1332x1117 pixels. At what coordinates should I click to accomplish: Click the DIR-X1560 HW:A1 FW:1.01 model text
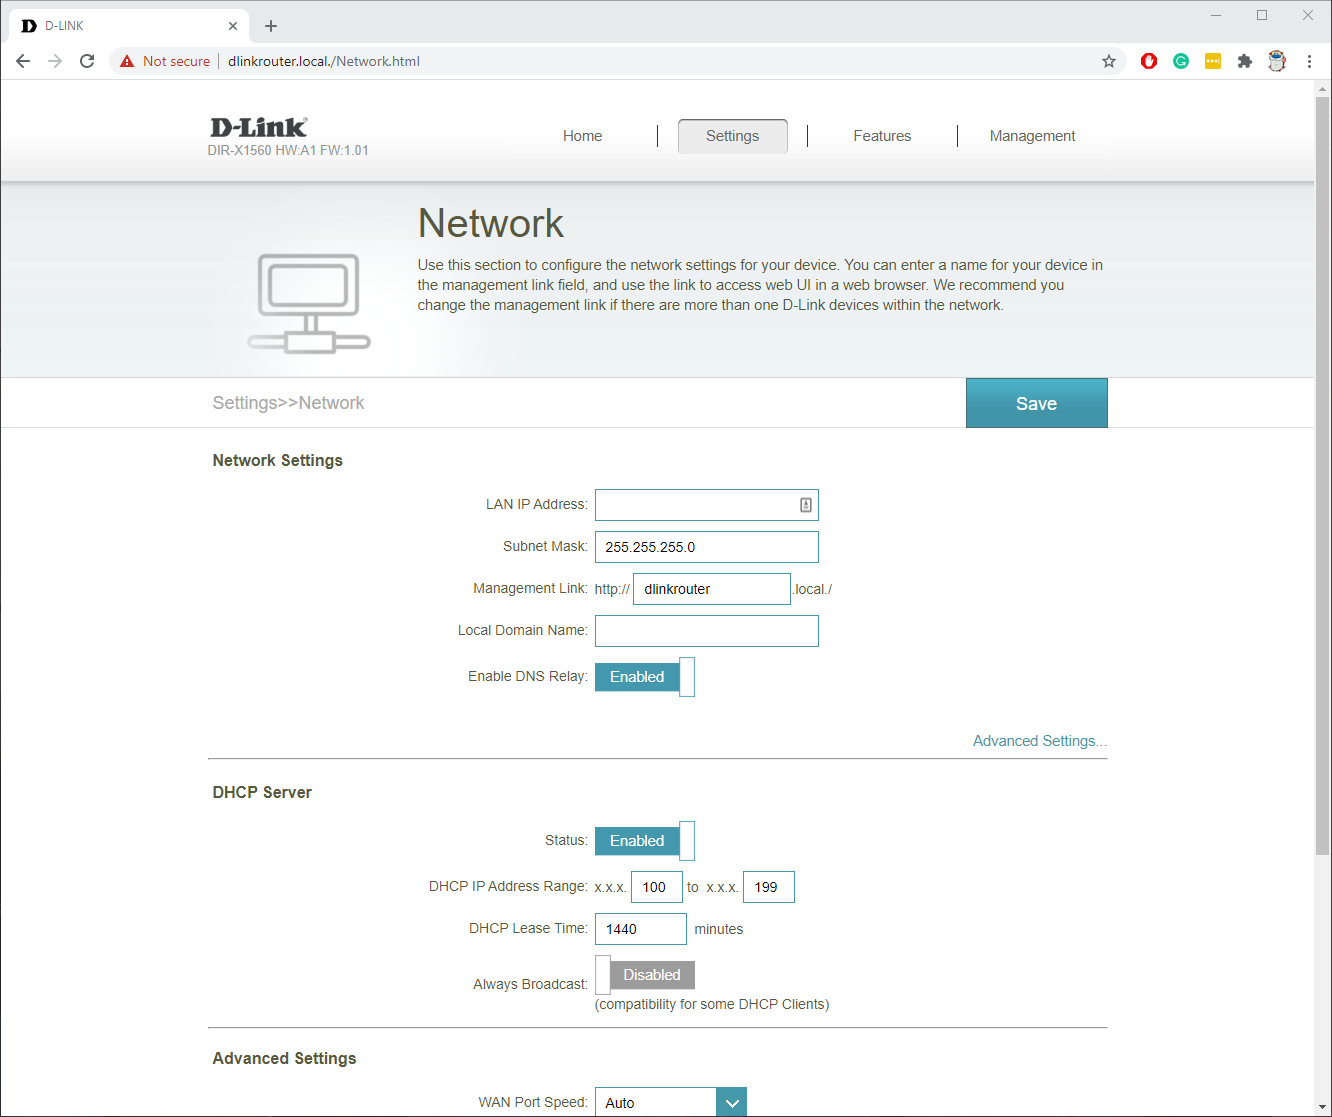(x=288, y=151)
